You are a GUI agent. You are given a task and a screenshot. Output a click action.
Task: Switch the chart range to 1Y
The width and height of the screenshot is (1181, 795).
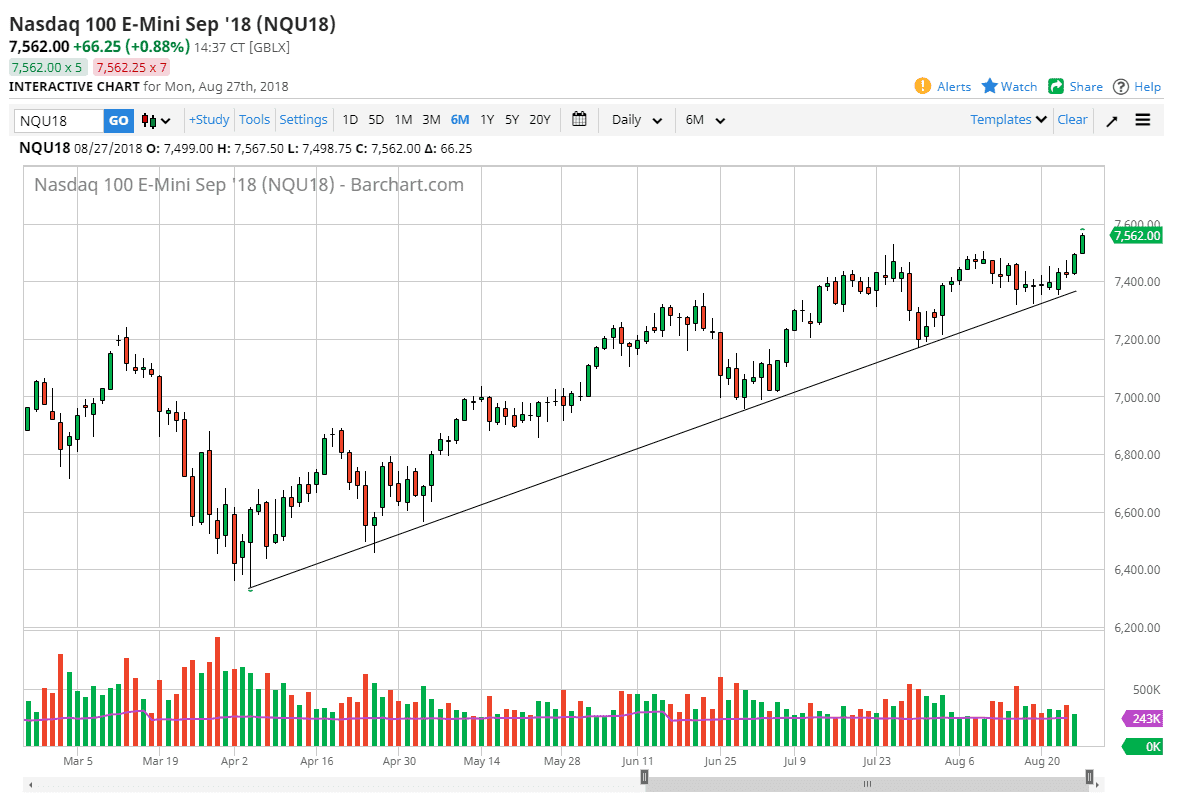point(487,119)
